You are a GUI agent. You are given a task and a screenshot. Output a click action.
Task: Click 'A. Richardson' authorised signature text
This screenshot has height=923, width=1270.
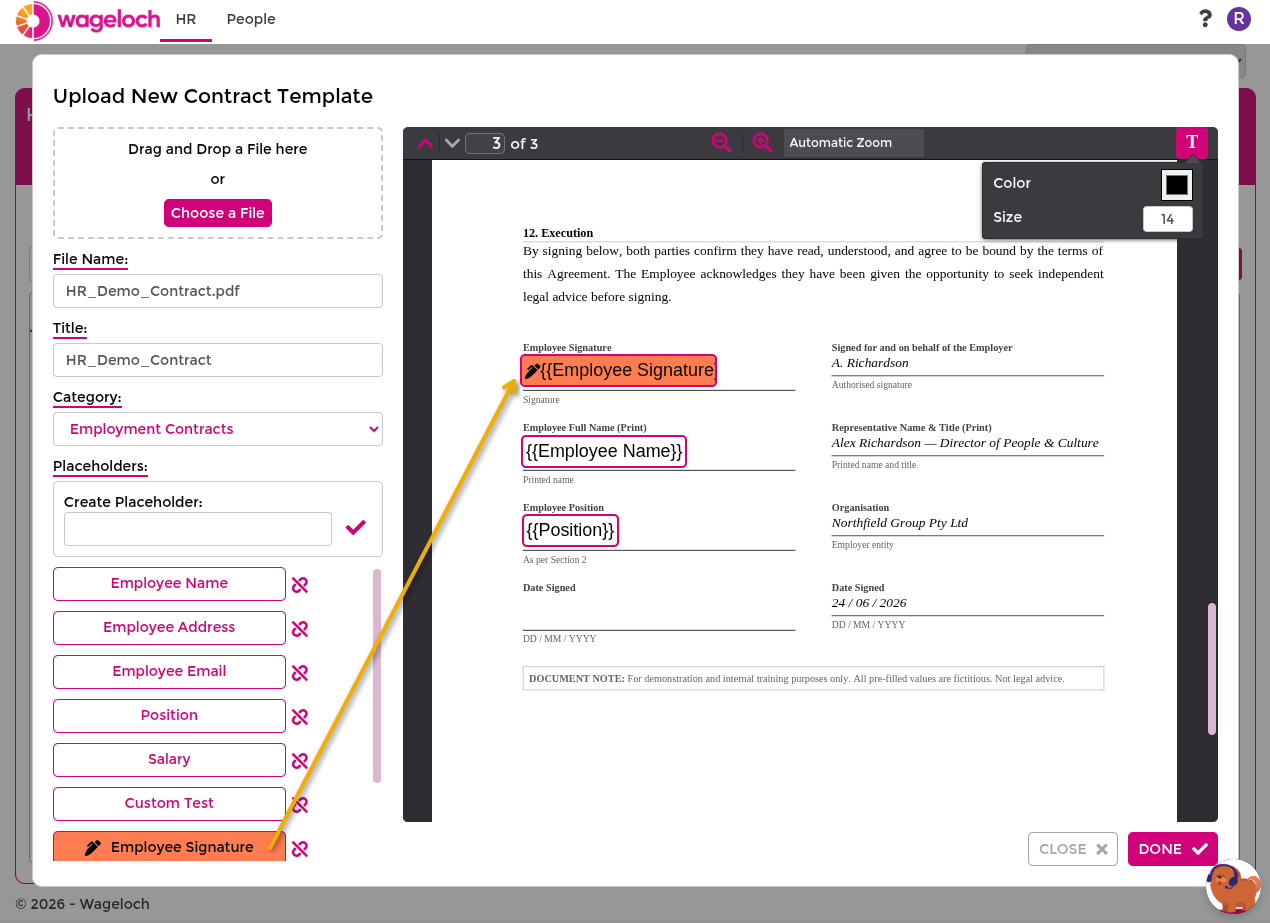(x=870, y=363)
